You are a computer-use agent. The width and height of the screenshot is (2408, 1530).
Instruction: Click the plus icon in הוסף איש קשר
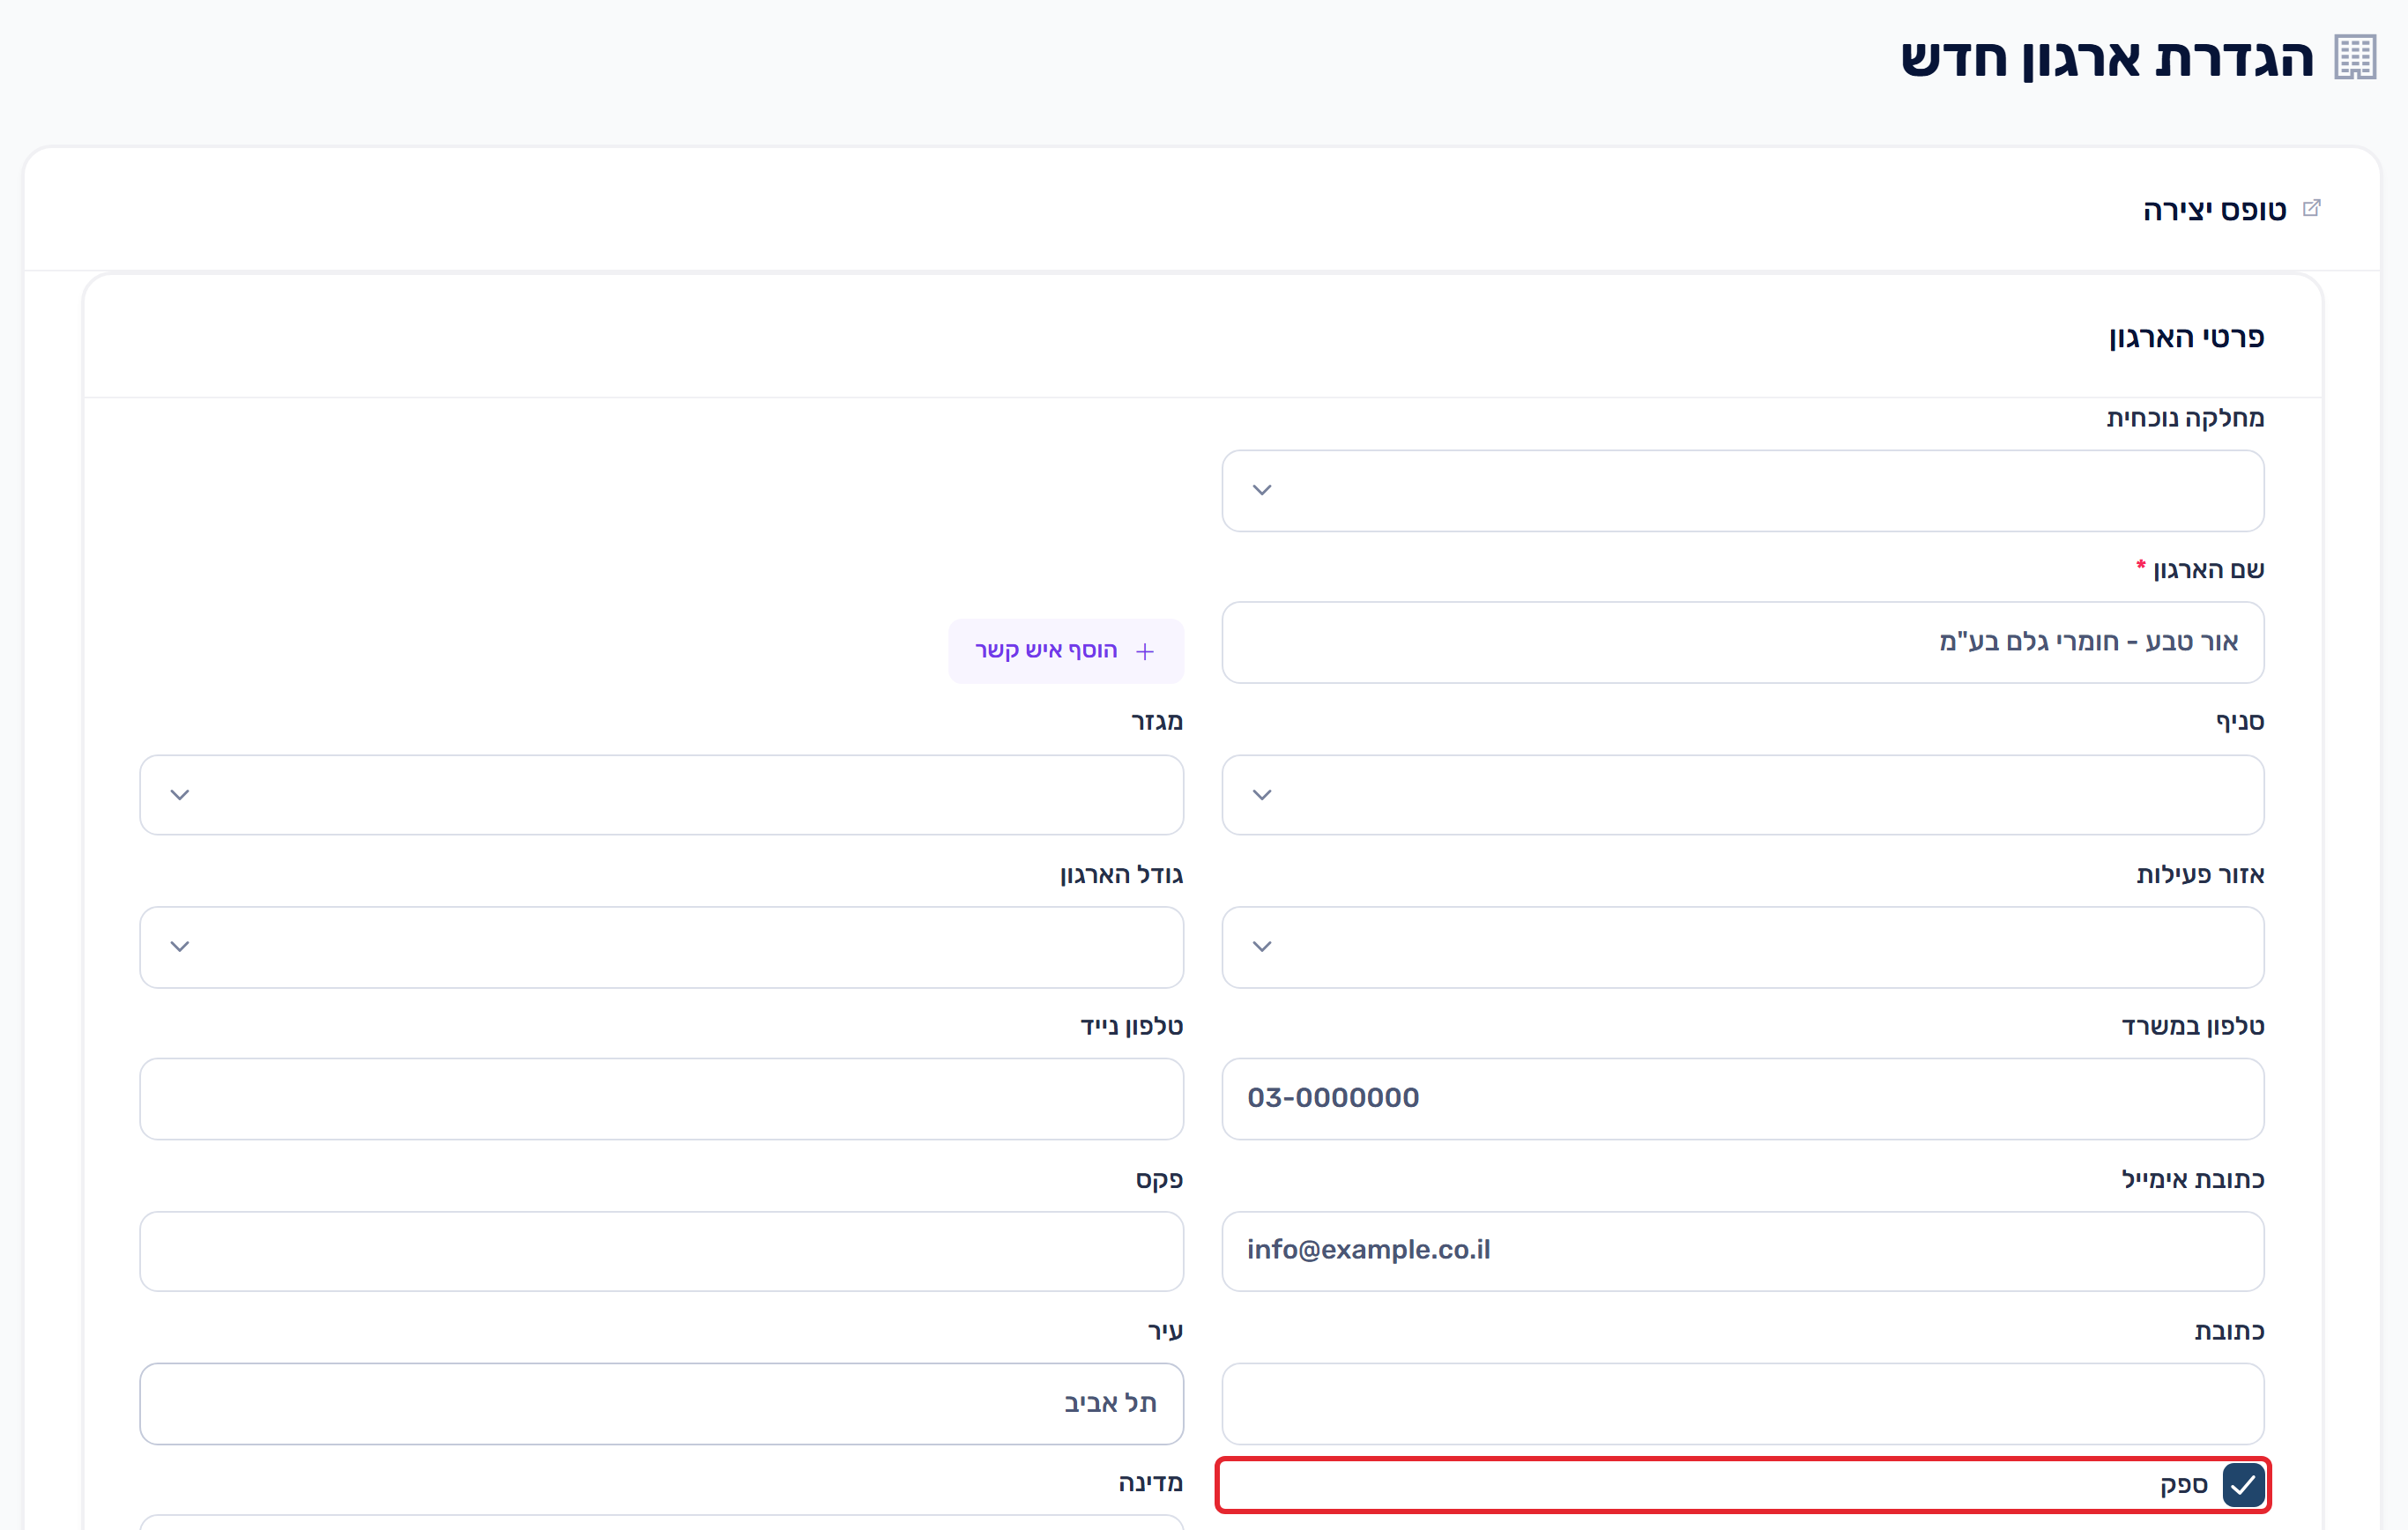1145,651
